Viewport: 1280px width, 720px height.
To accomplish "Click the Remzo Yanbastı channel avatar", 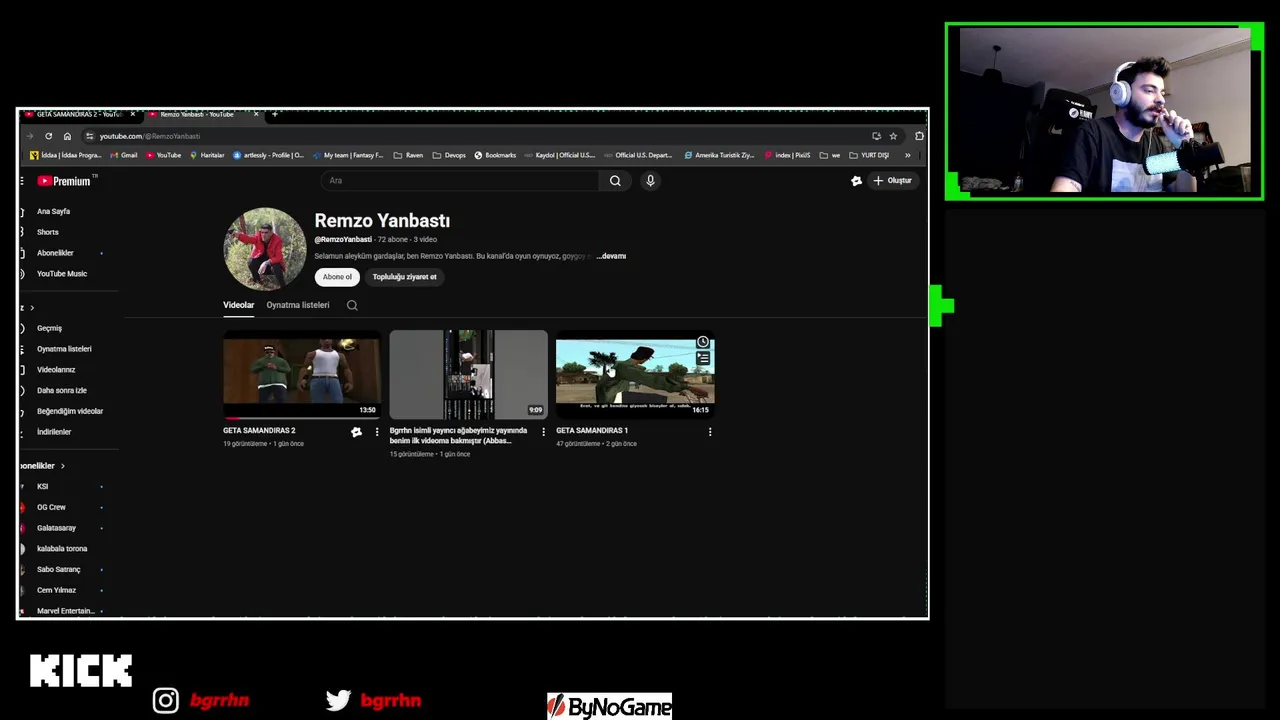I will (x=265, y=249).
